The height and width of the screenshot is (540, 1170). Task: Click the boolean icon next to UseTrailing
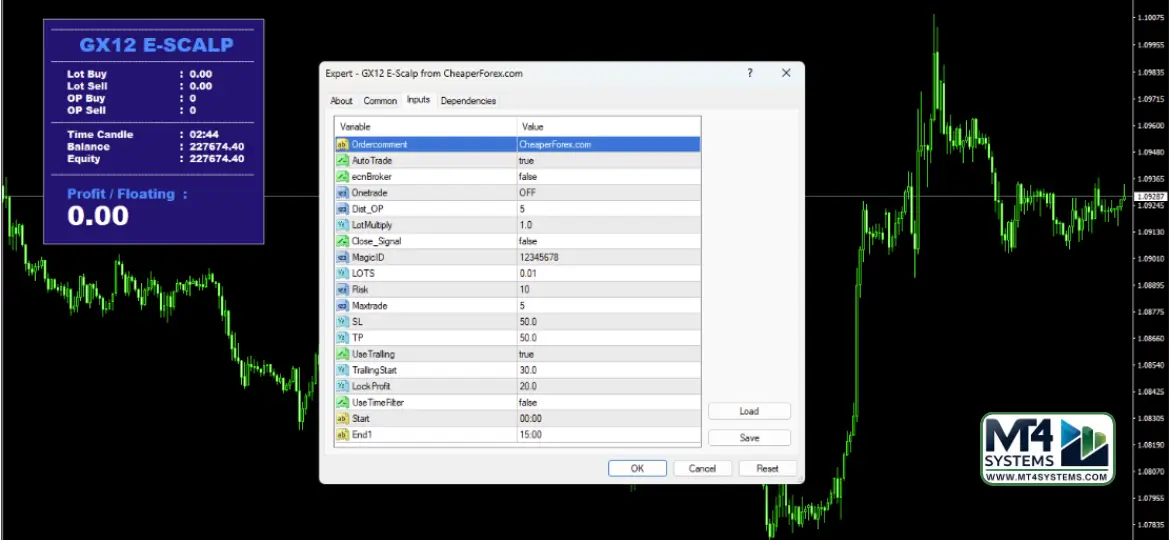(342, 354)
